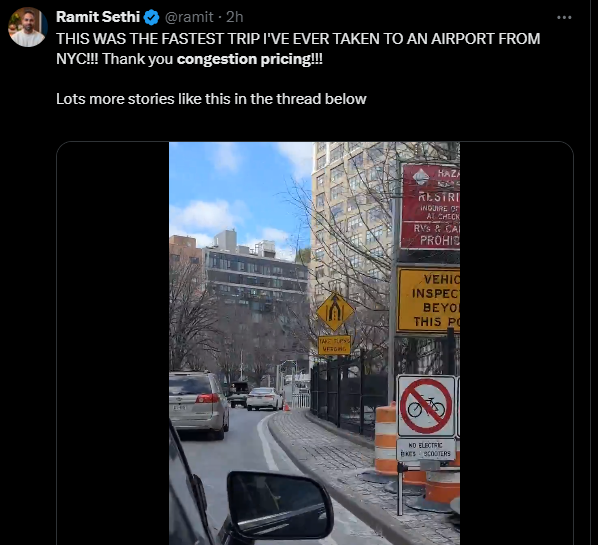Click the silver minivan in the video
This screenshot has height=545, width=598.
(x=199, y=405)
